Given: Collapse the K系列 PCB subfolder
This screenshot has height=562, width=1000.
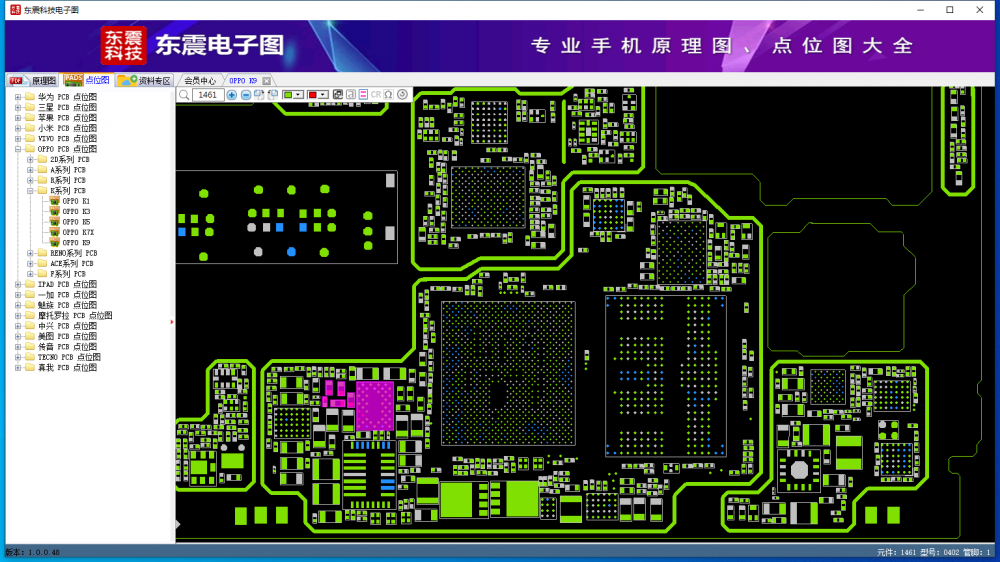Looking at the screenshot, I should pos(30,191).
